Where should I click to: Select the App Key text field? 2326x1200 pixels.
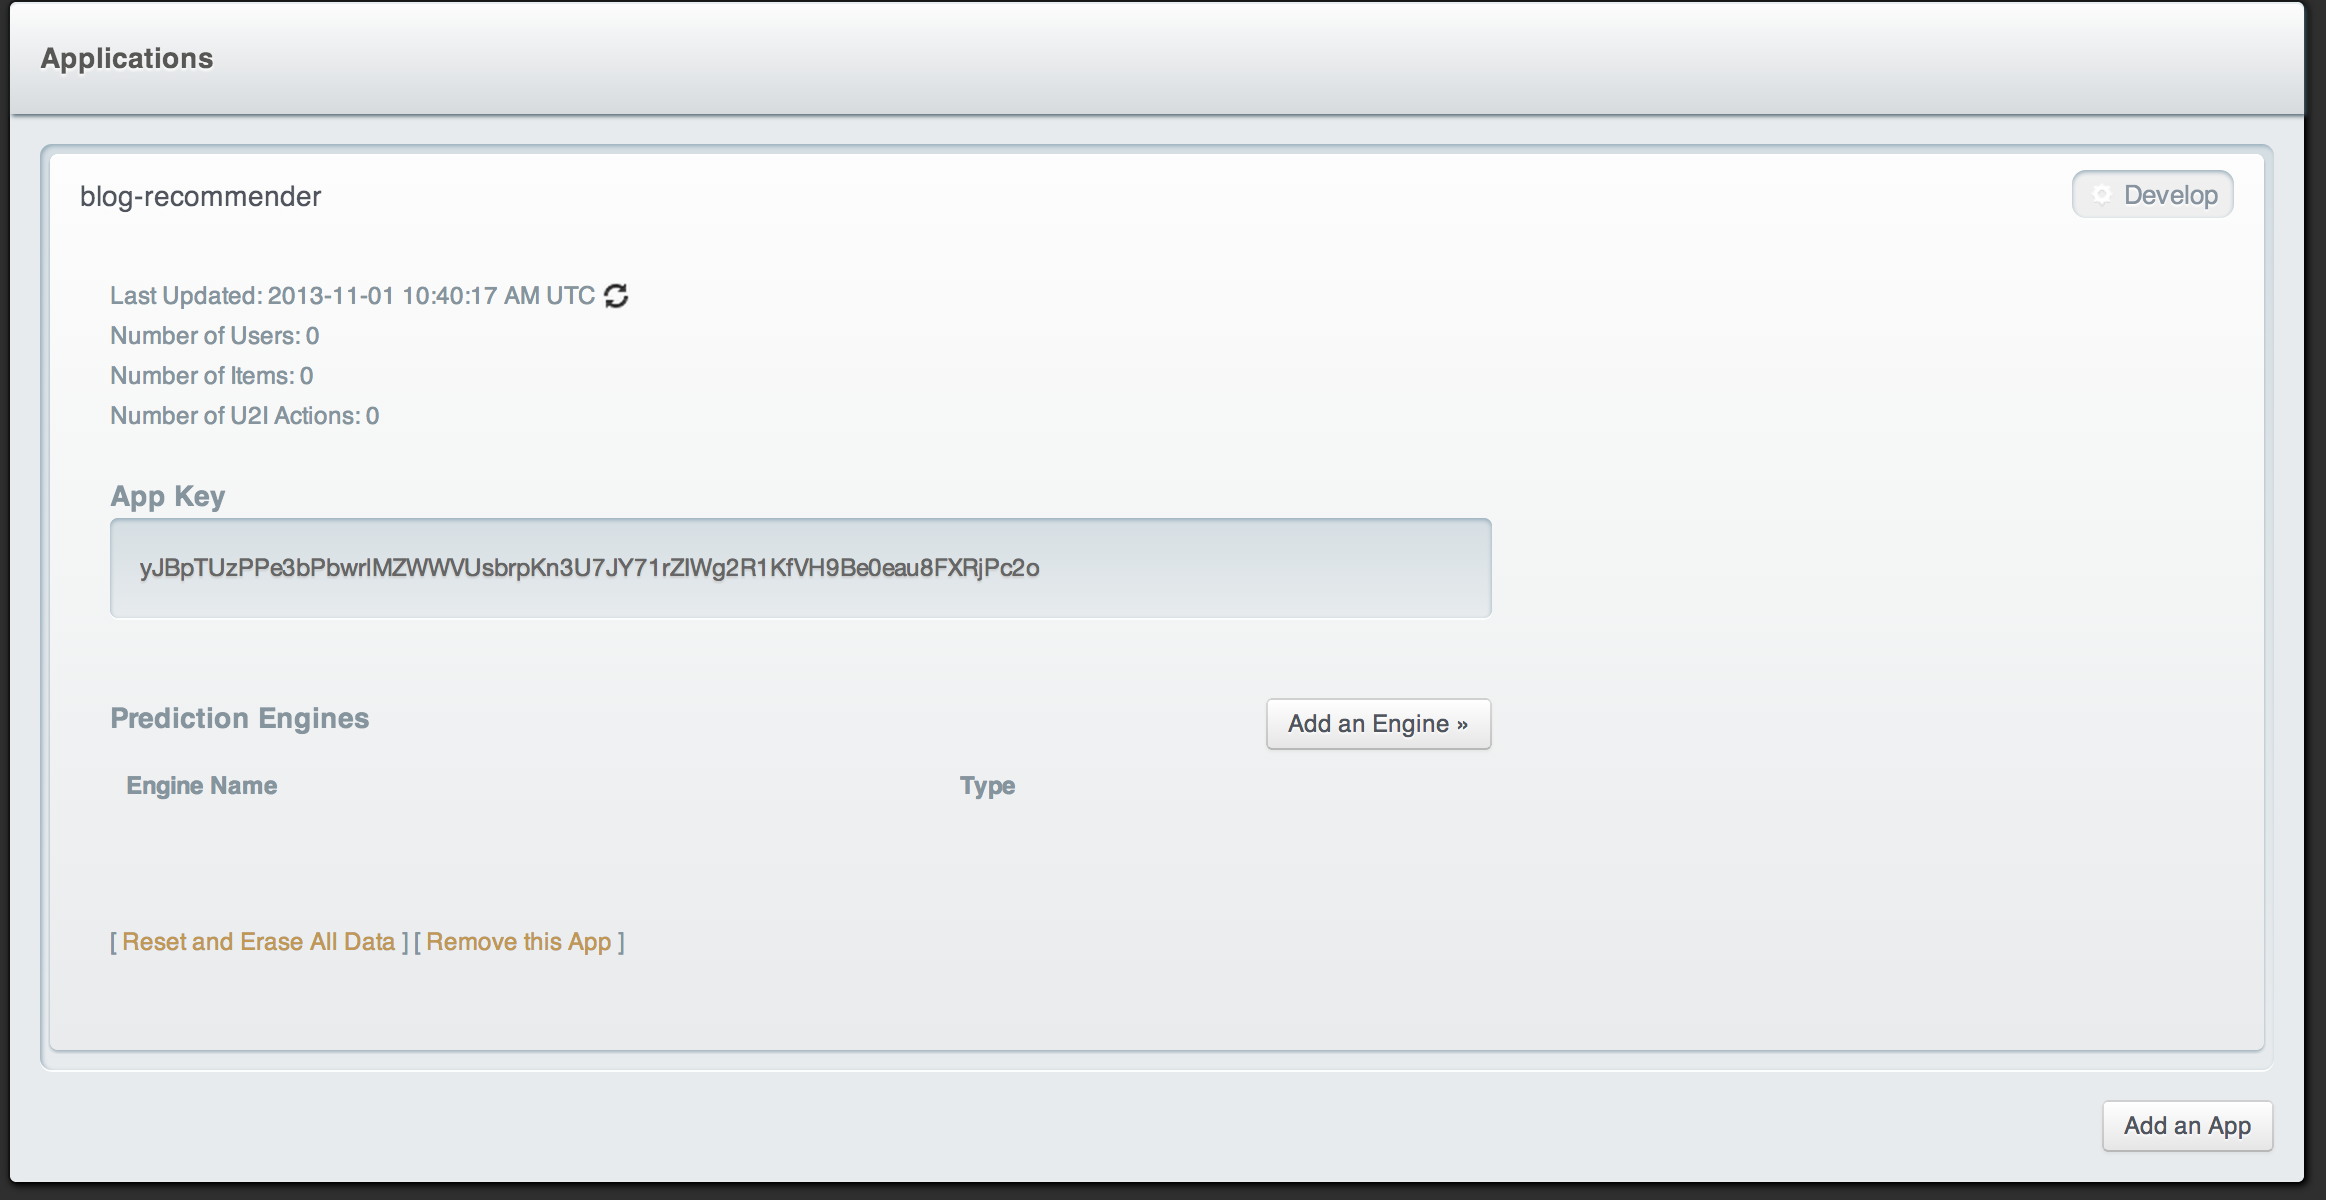[x=800, y=568]
